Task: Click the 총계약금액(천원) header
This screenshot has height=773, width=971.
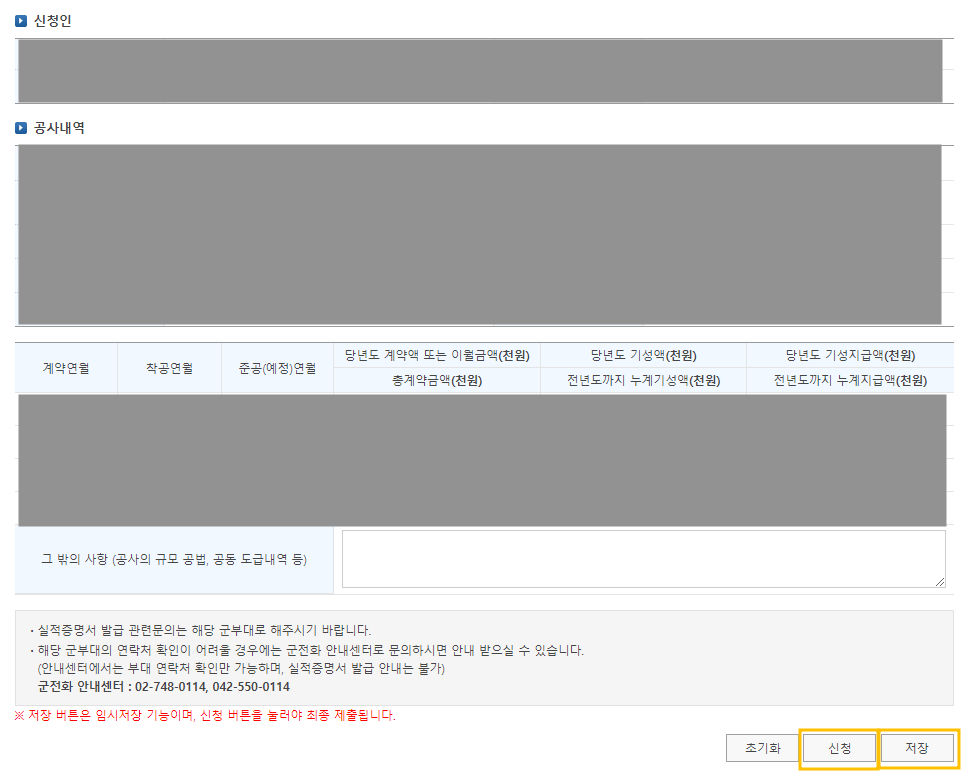Action: click(437, 381)
